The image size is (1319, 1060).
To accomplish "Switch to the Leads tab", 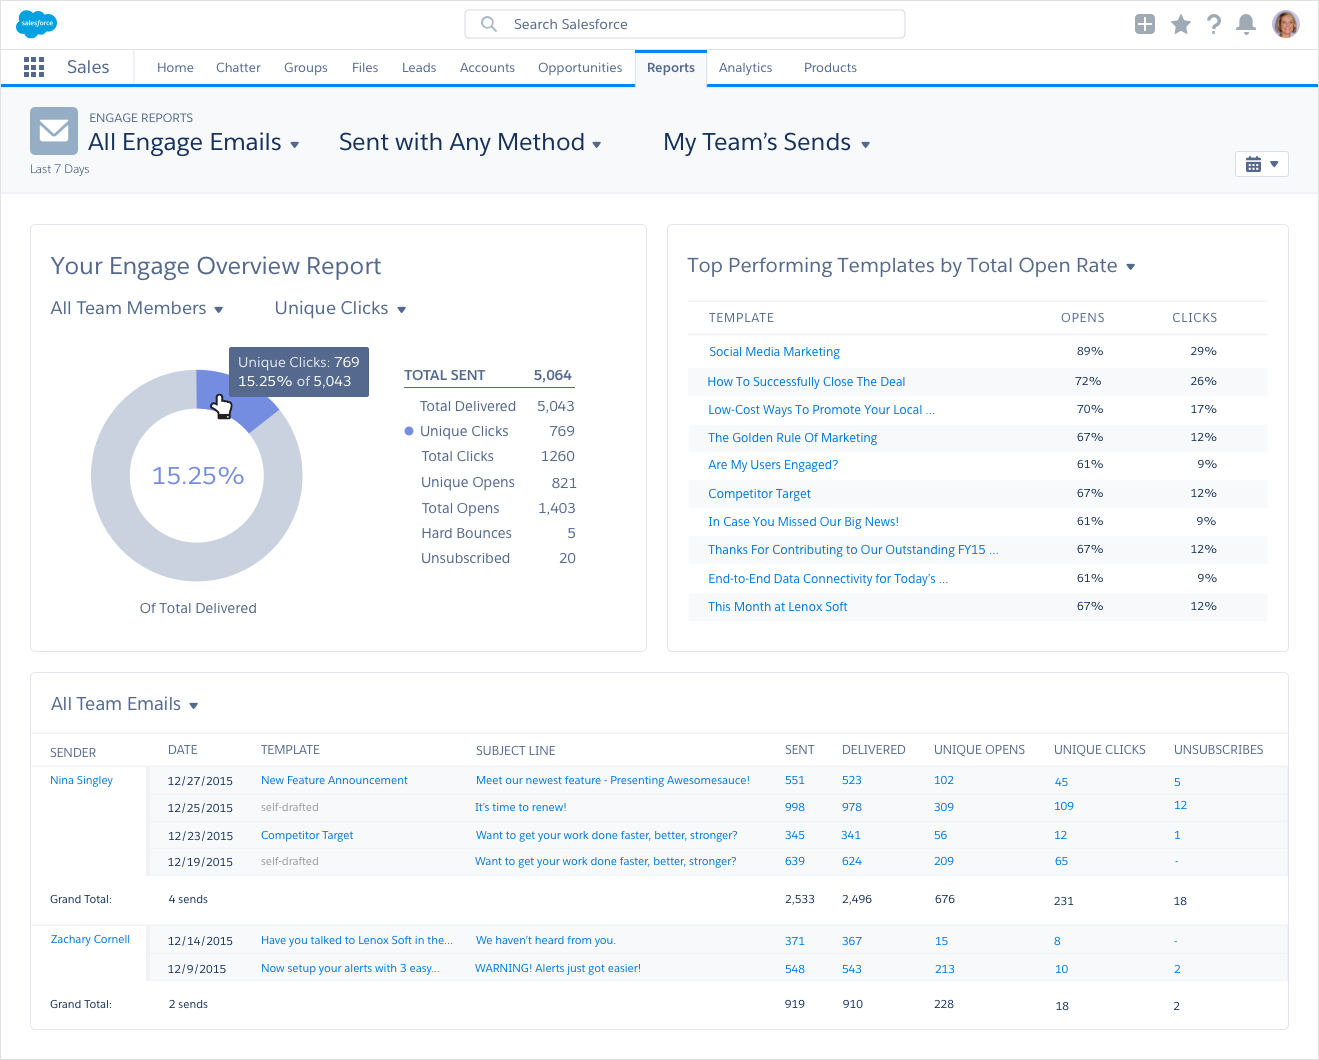I will (419, 68).
